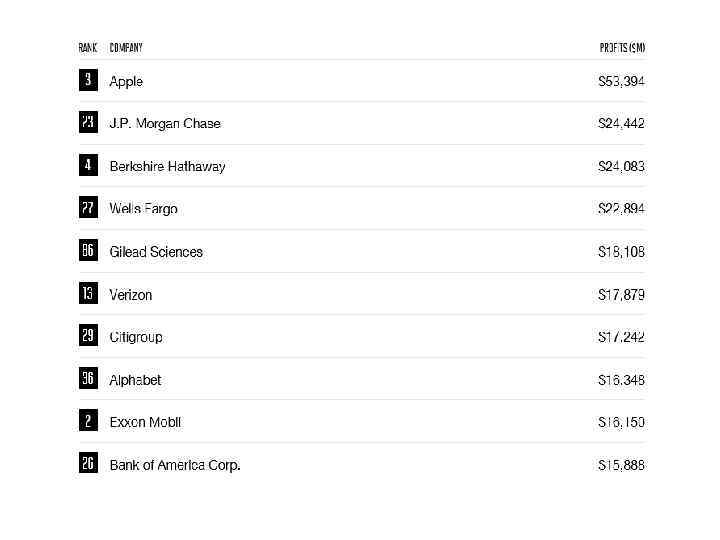The height and width of the screenshot is (540, 720).
Task: Click the $24,442 profit figure
Action: click(621, 124)
